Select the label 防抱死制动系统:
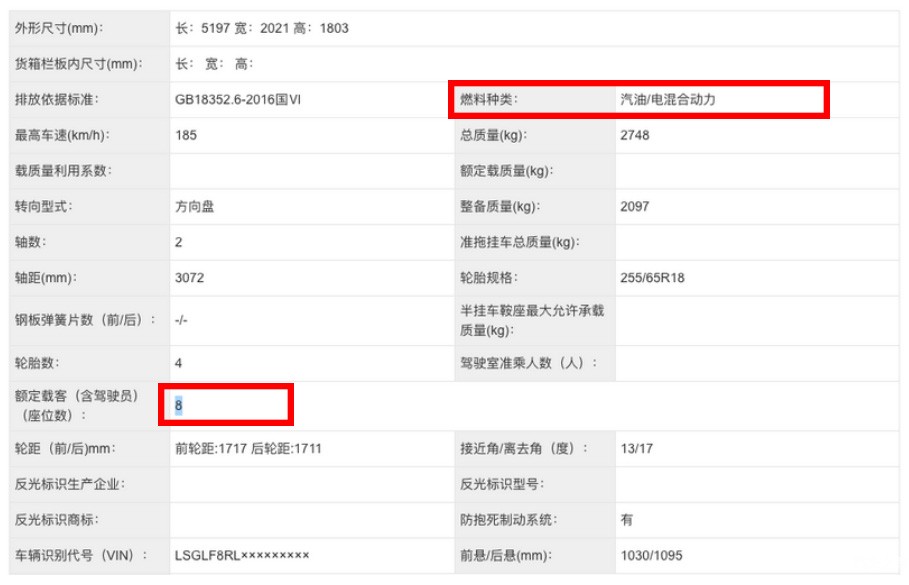This screenshot has width=909, height=585. coord(508,520)
